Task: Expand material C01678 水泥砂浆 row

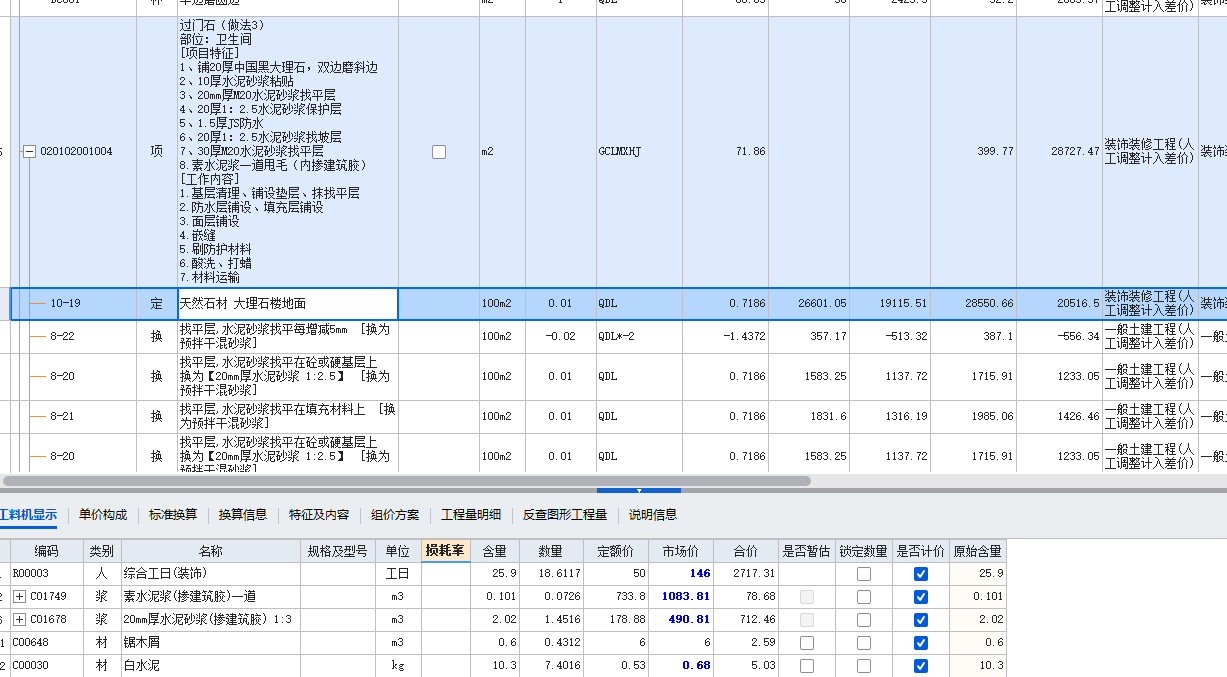Action: [20, 619]
